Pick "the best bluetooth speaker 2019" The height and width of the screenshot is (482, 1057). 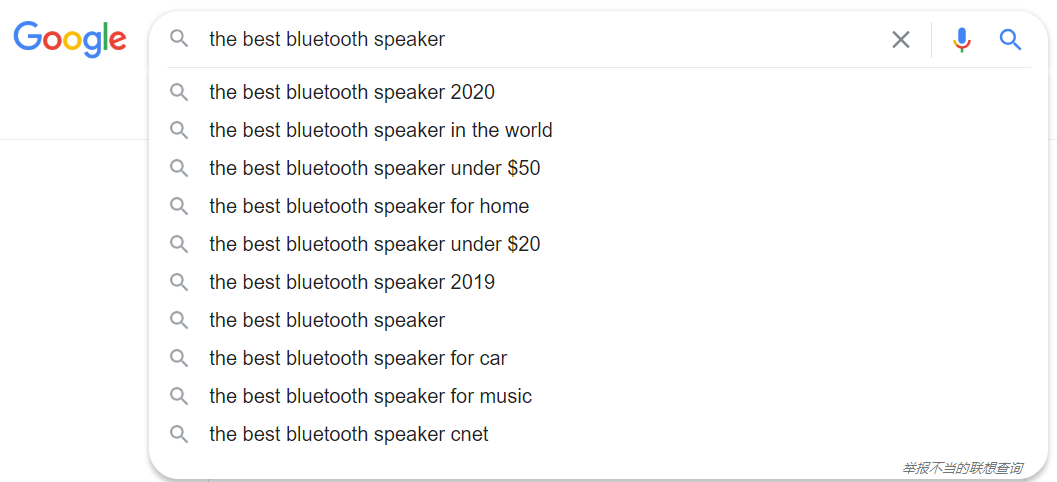pos(598,282)
